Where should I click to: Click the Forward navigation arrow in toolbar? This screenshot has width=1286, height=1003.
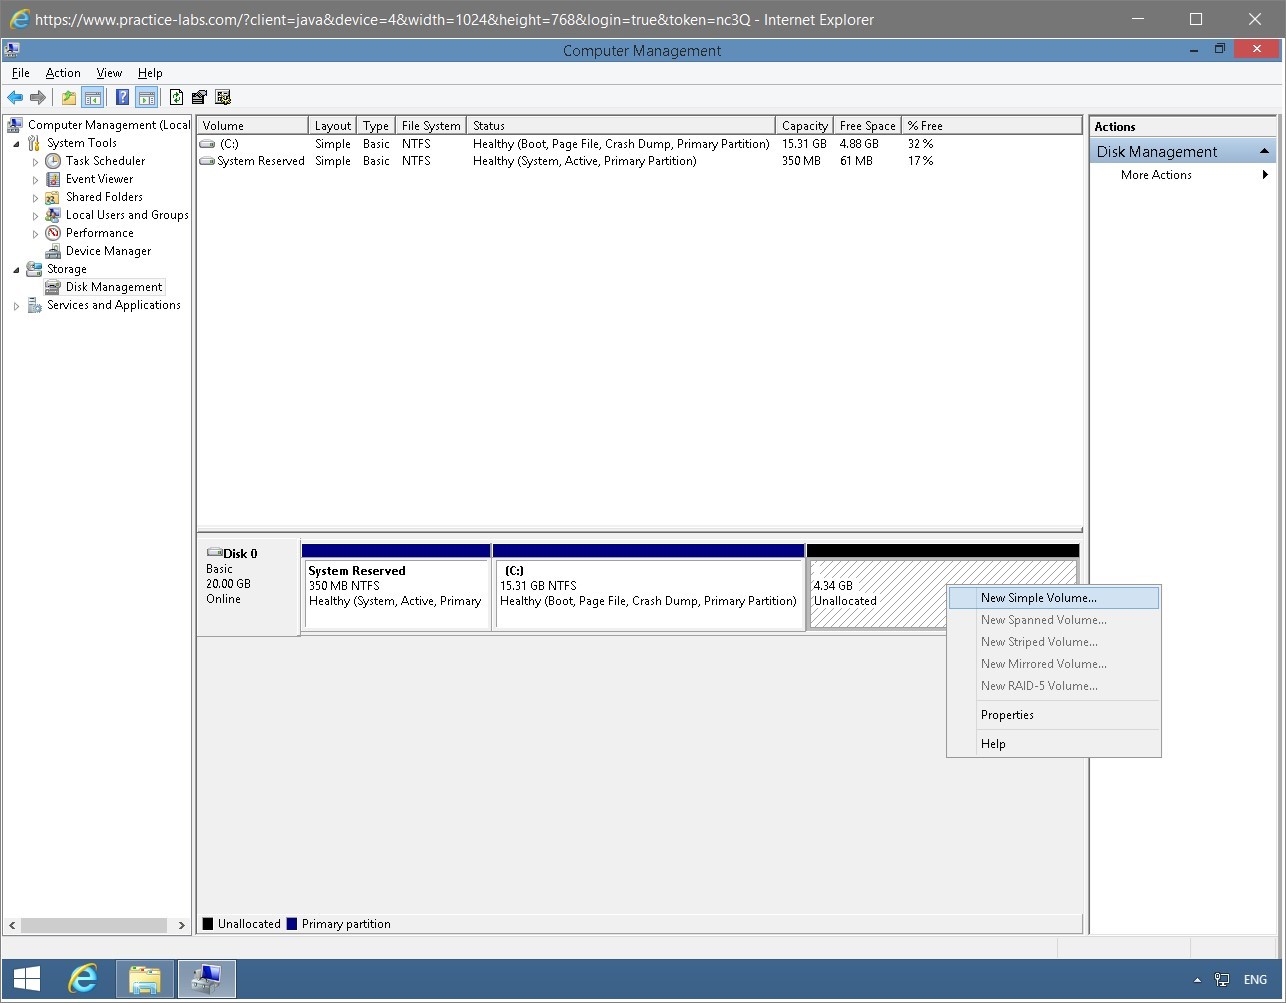pos(38,97)
